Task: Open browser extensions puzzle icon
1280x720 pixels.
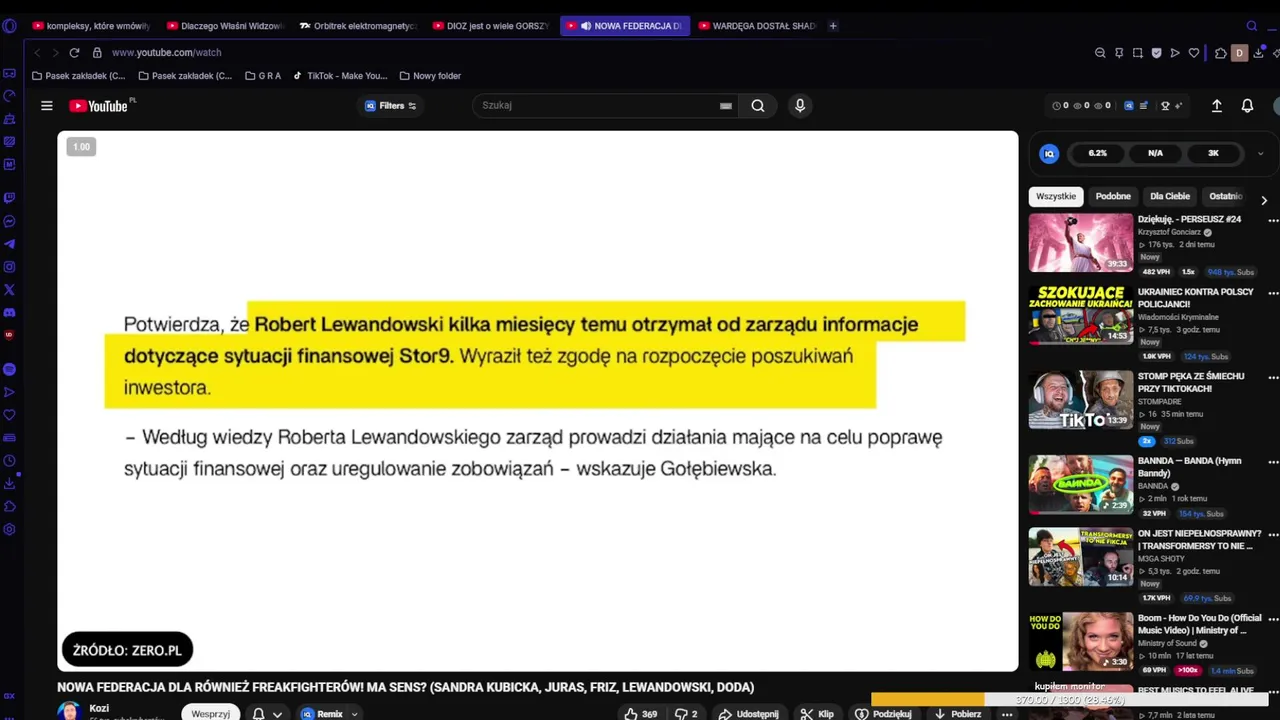Action: [1221, 53]
